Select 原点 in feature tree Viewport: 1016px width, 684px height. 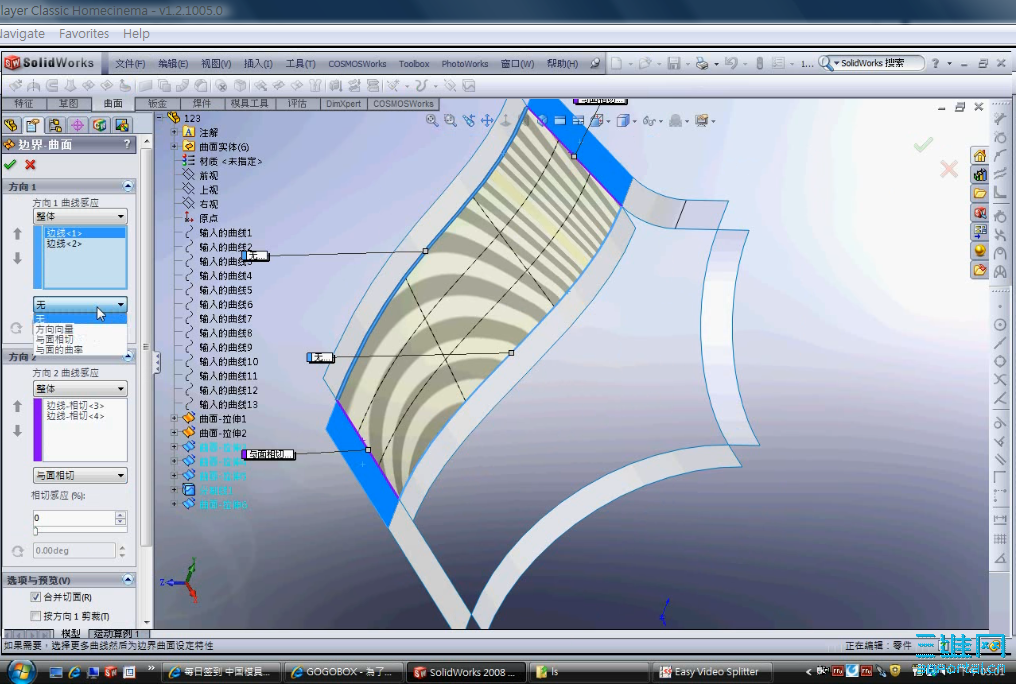(209, 218)
